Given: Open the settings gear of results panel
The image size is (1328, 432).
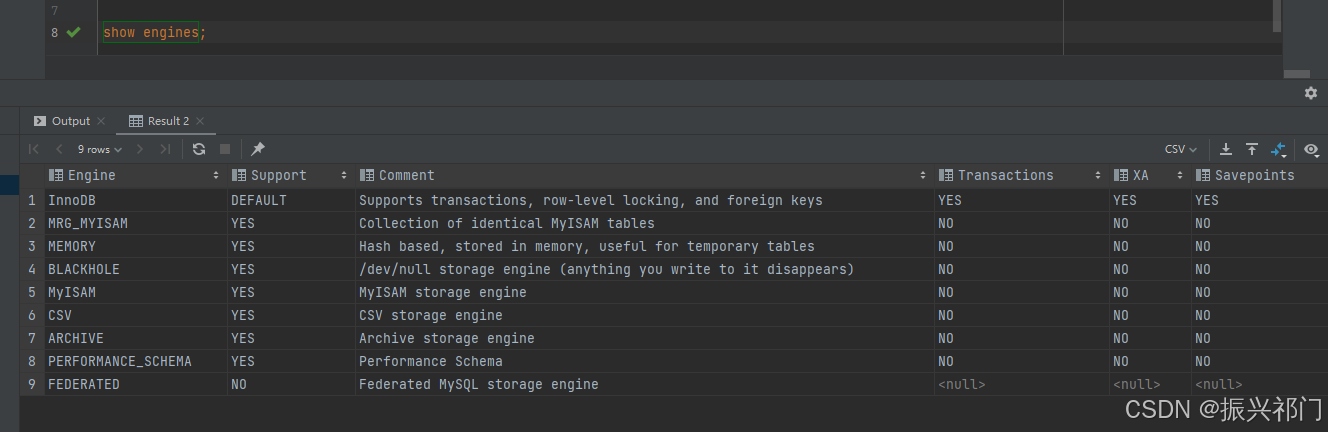Looking at the screenshot, I should [x=1311, y=93].
